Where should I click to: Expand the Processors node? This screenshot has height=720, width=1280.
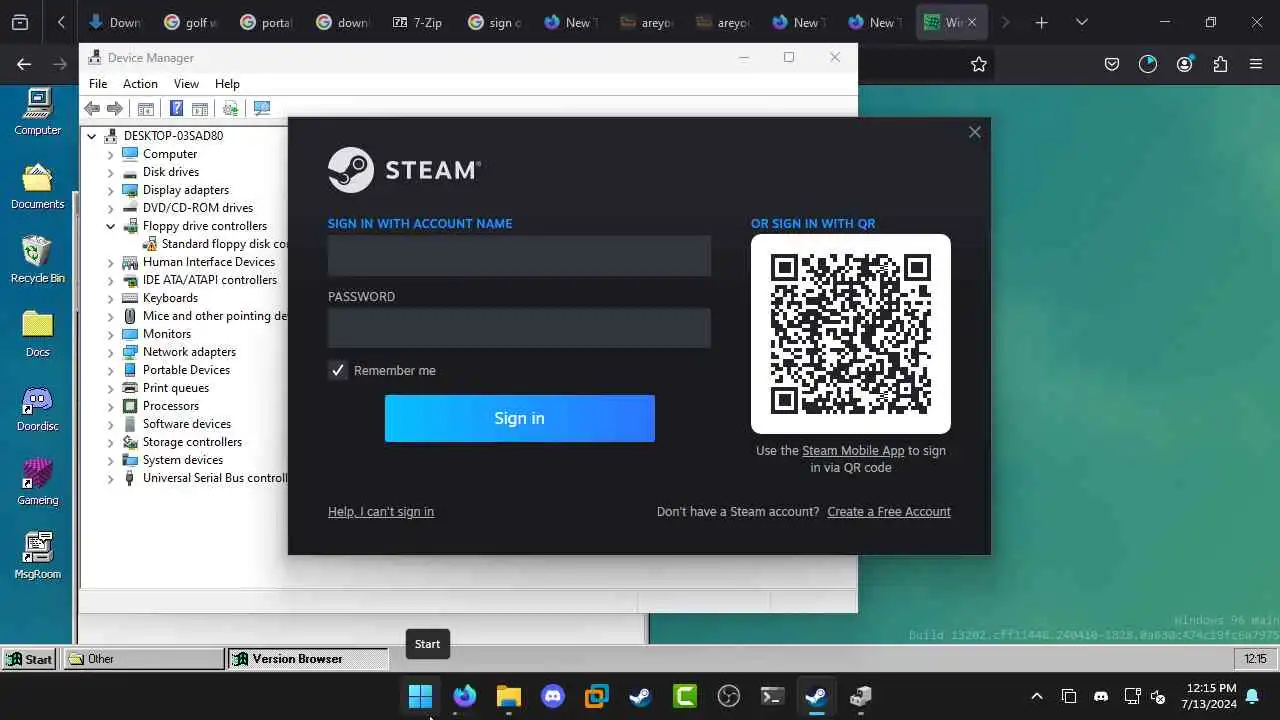click(x=111, y=406)
